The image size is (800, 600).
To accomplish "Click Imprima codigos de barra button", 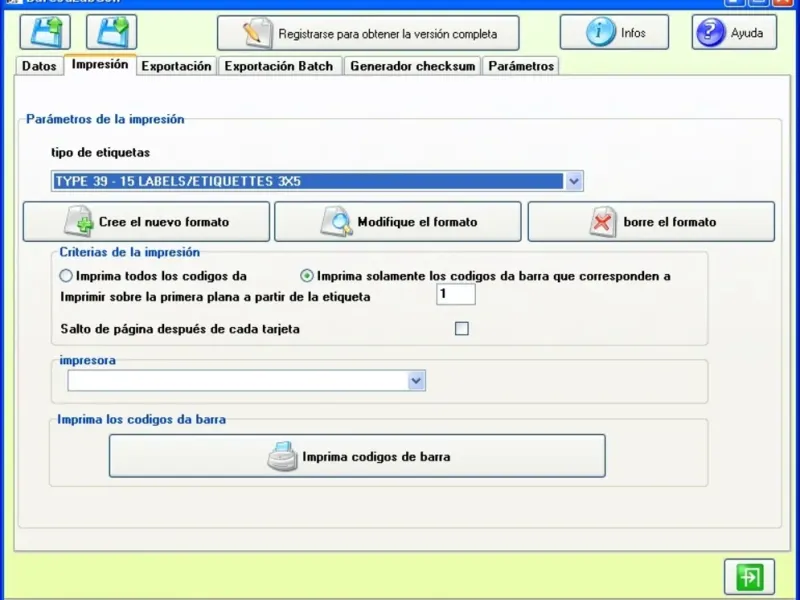I will coord(357,456).
